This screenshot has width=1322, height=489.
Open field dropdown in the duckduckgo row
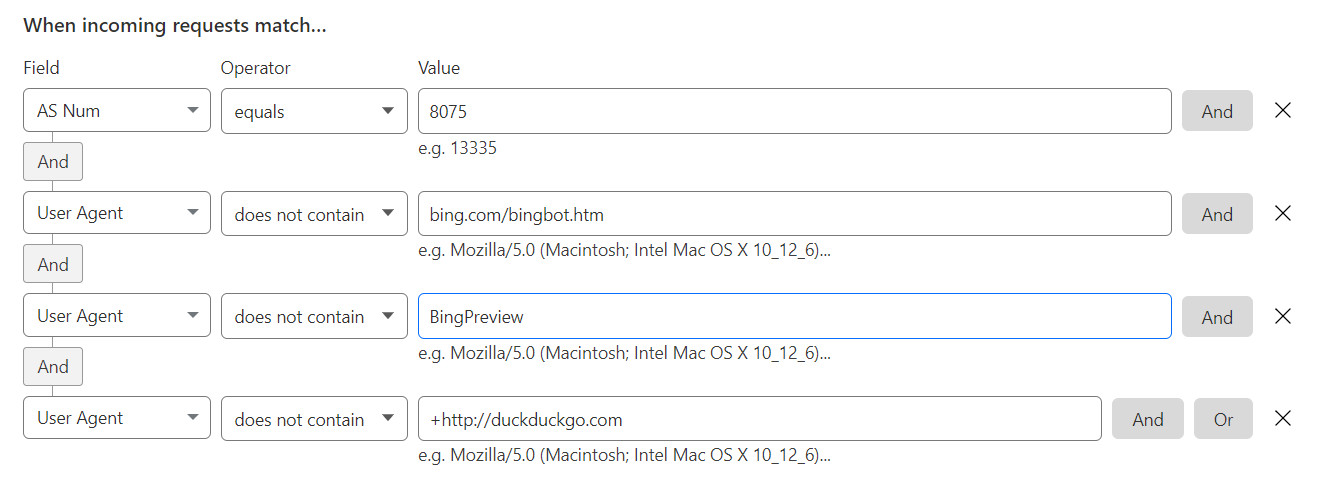(x=117, y=419)
